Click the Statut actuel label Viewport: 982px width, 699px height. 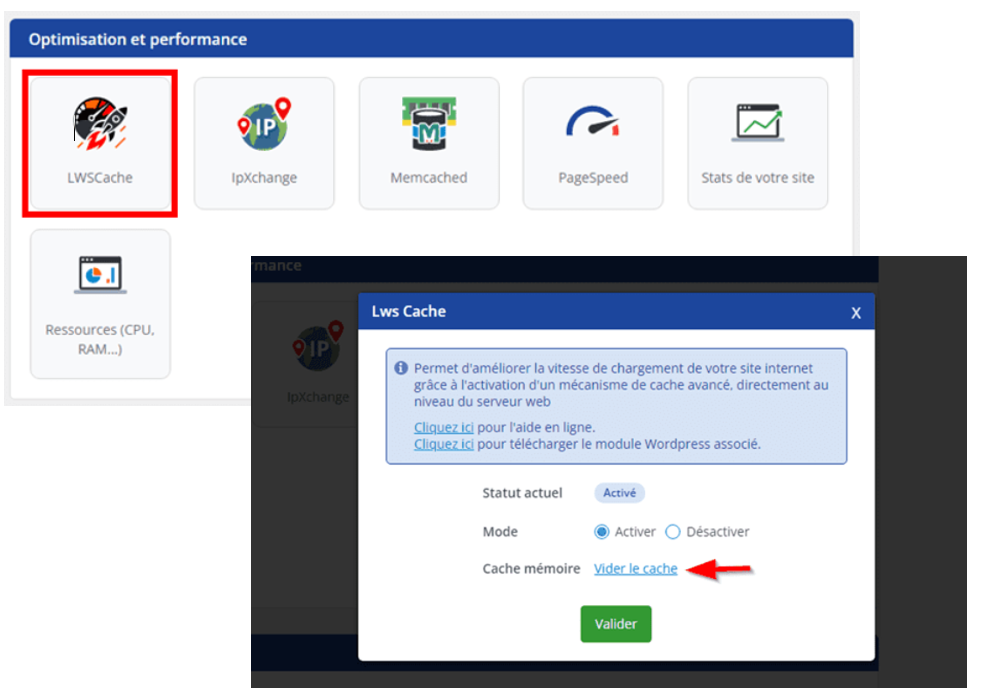point(522,493)
